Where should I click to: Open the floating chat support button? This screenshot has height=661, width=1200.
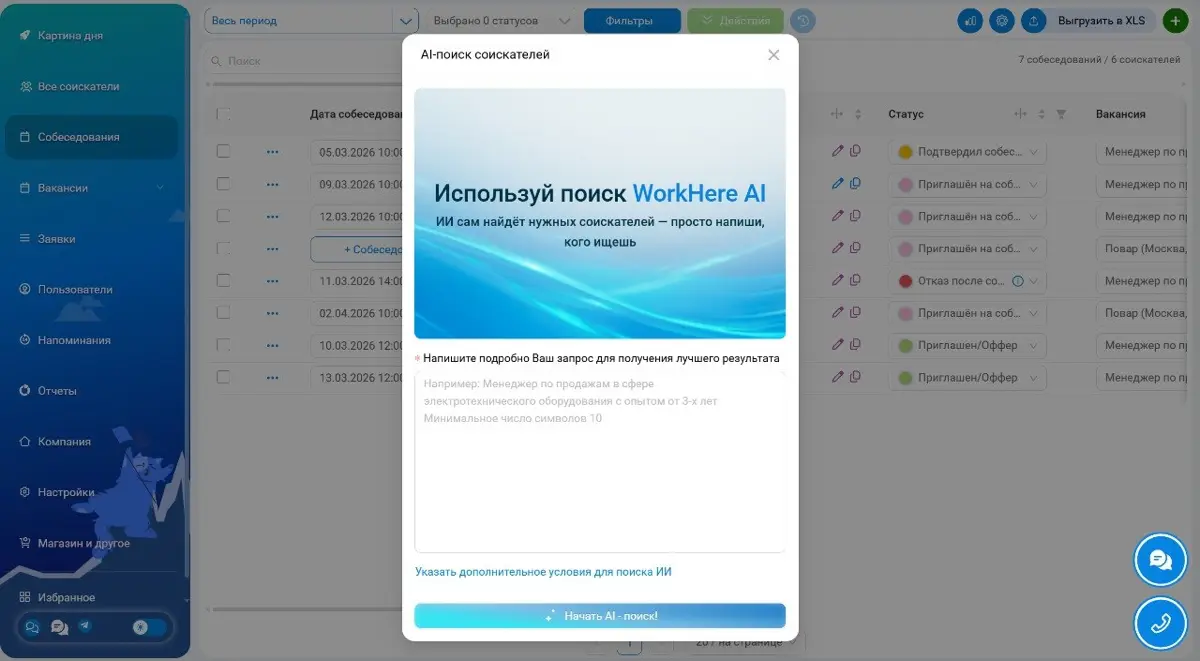[x=1161, y=560]
